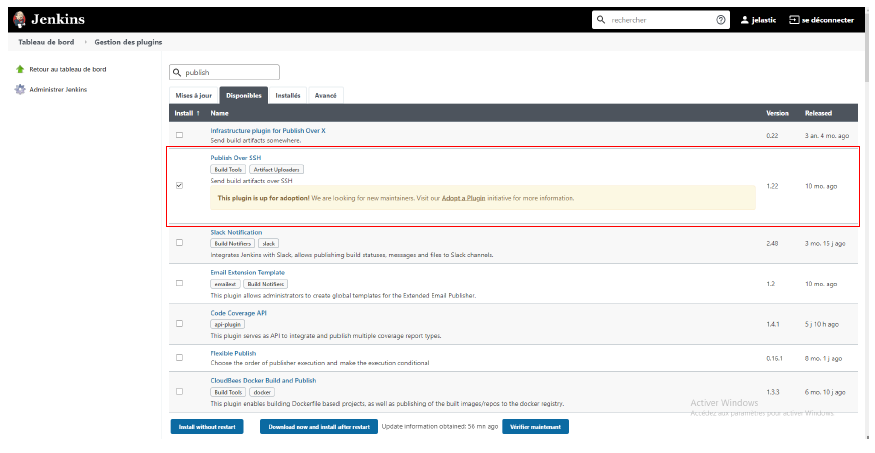Open Tableau de bord breadcrumb
Screen dimensions: 875x453
[46, 42]
